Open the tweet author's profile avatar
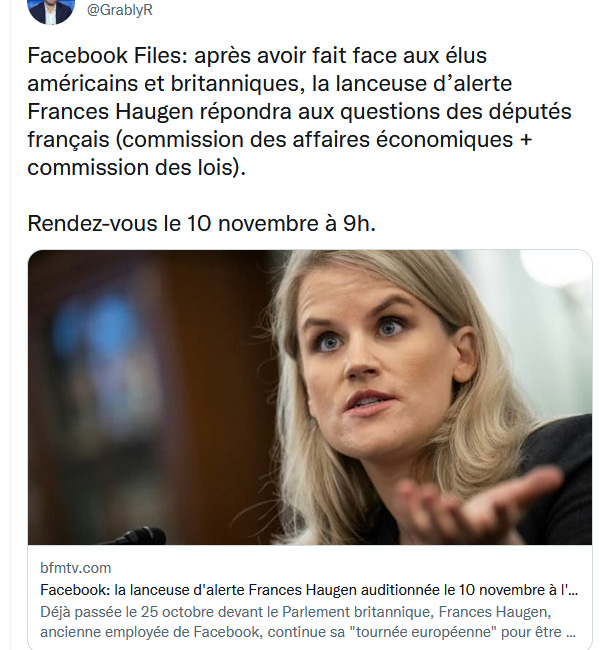The image size is (600, 650). tap(51, 9)
